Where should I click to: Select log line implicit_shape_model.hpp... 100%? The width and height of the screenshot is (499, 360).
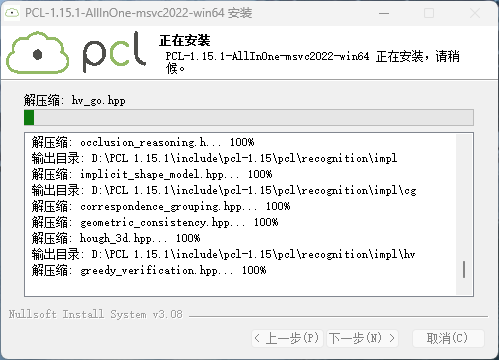click(x=152, y=174)
